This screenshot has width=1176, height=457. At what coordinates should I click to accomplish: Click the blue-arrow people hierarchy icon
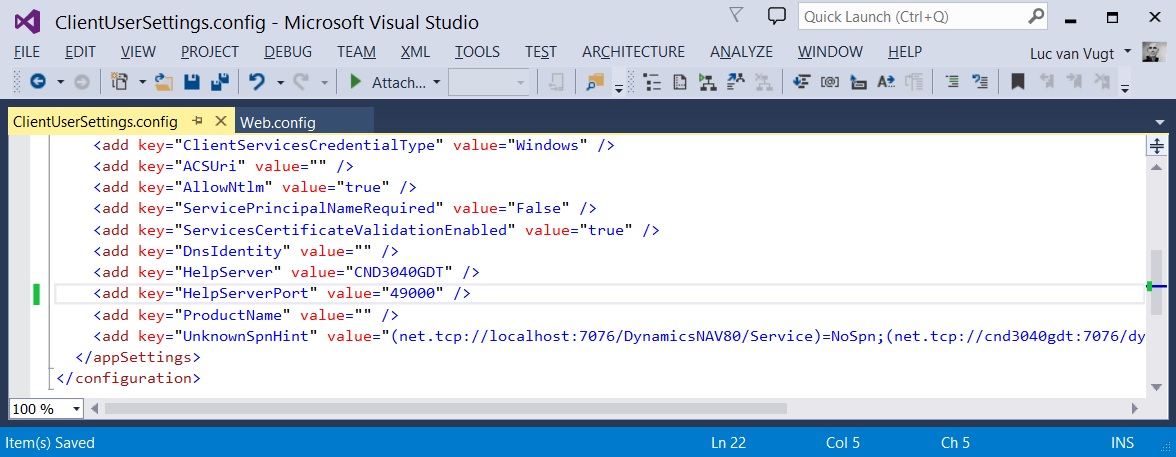[x=735, y=82]
